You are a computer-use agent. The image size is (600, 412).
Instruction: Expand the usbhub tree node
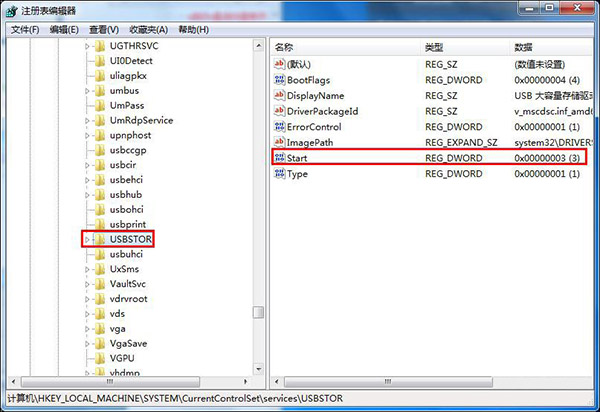click(x=87, y=195)
